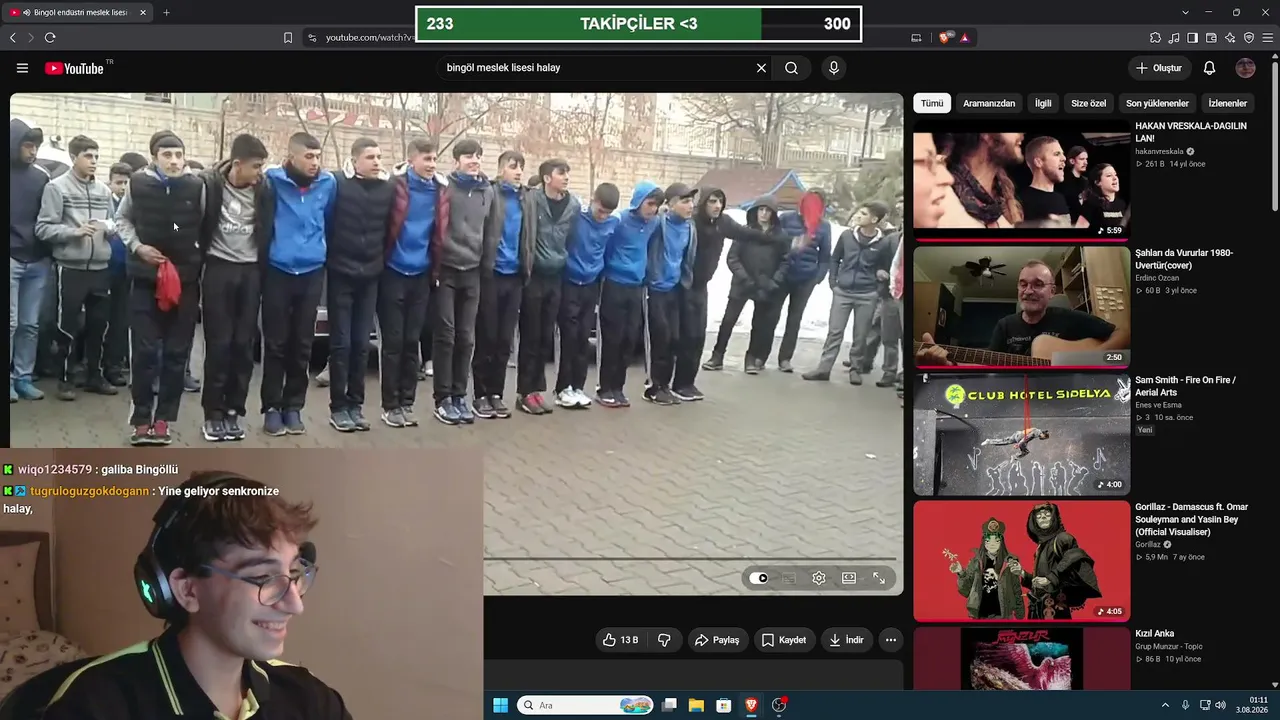Open Gorillaz Damascus video thumbnail

point(1021,561)
